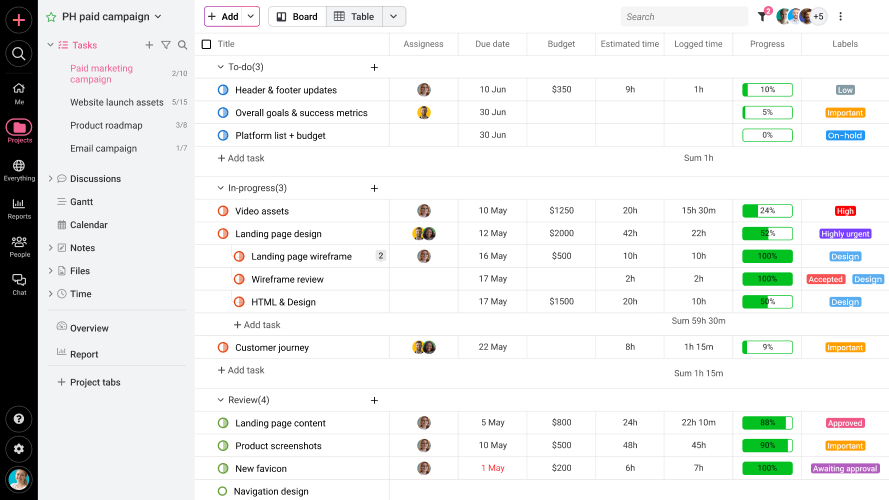Open the view dropdown next to Table
This screenshot has height=500, width=889.
394,17
